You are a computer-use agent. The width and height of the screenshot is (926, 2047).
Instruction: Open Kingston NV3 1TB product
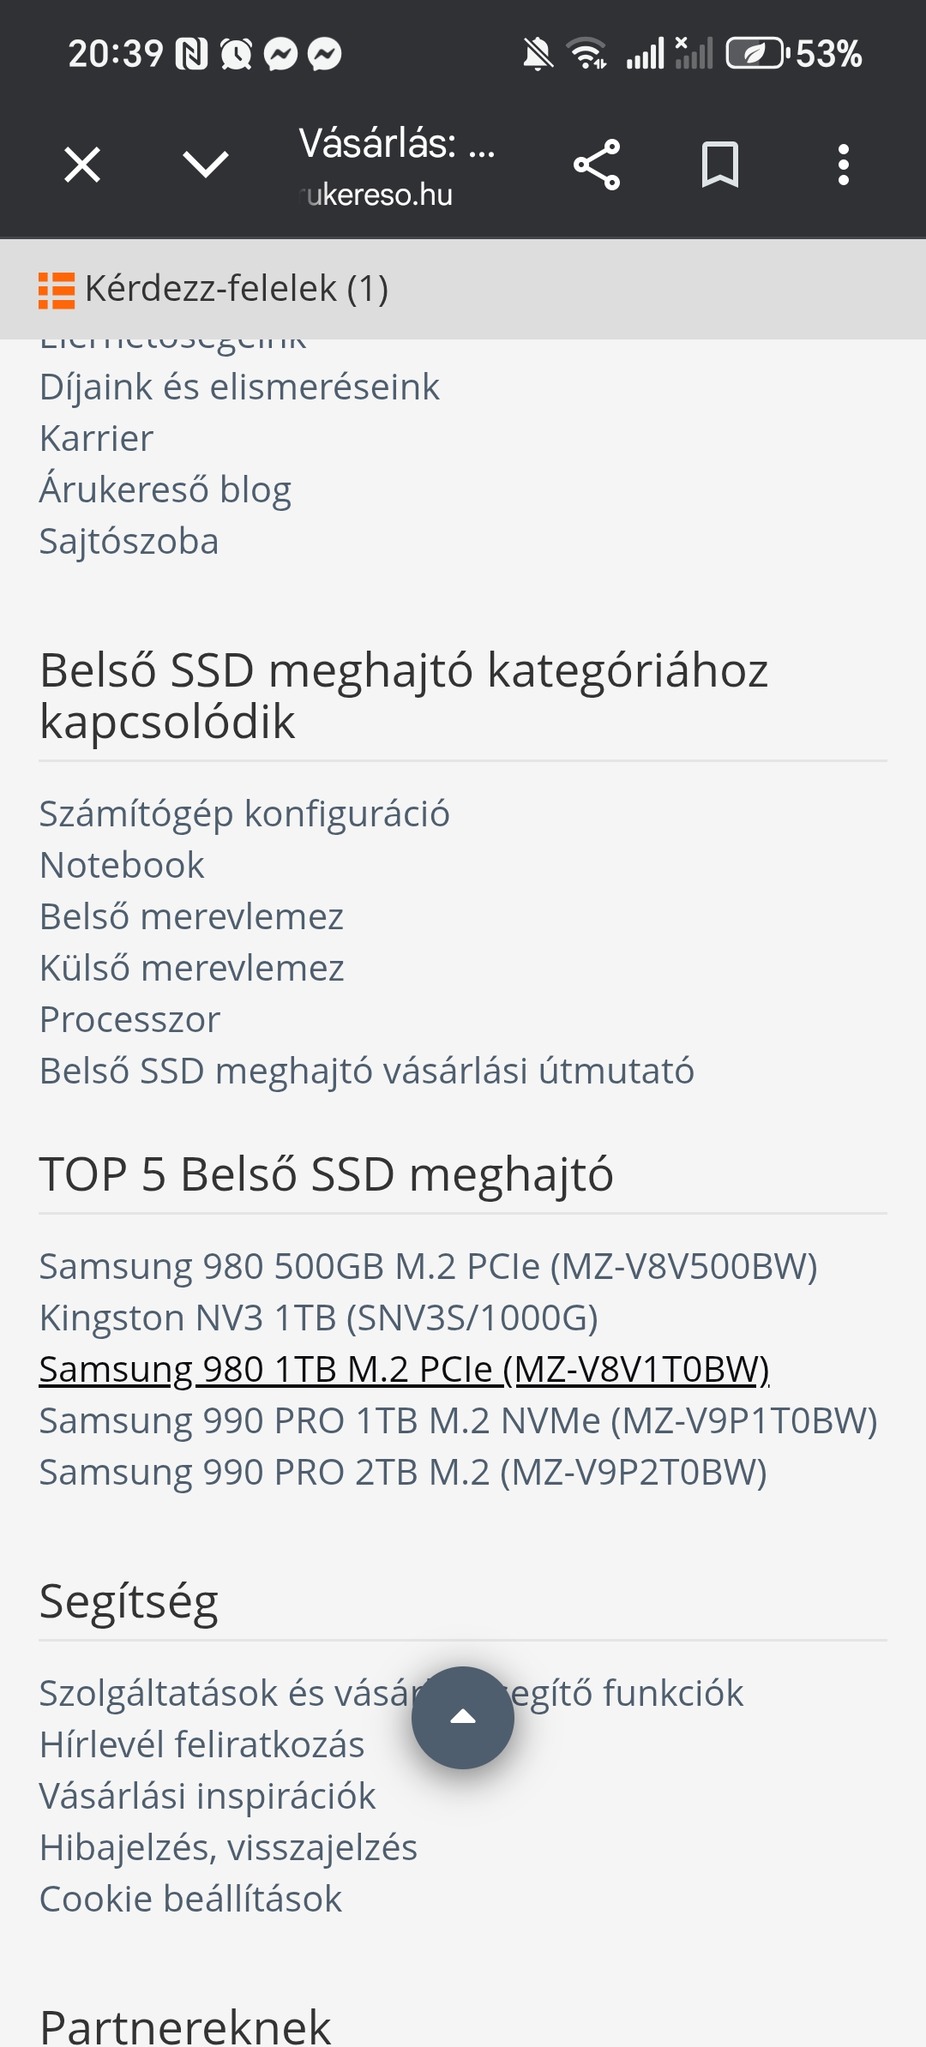[318, 1318]
